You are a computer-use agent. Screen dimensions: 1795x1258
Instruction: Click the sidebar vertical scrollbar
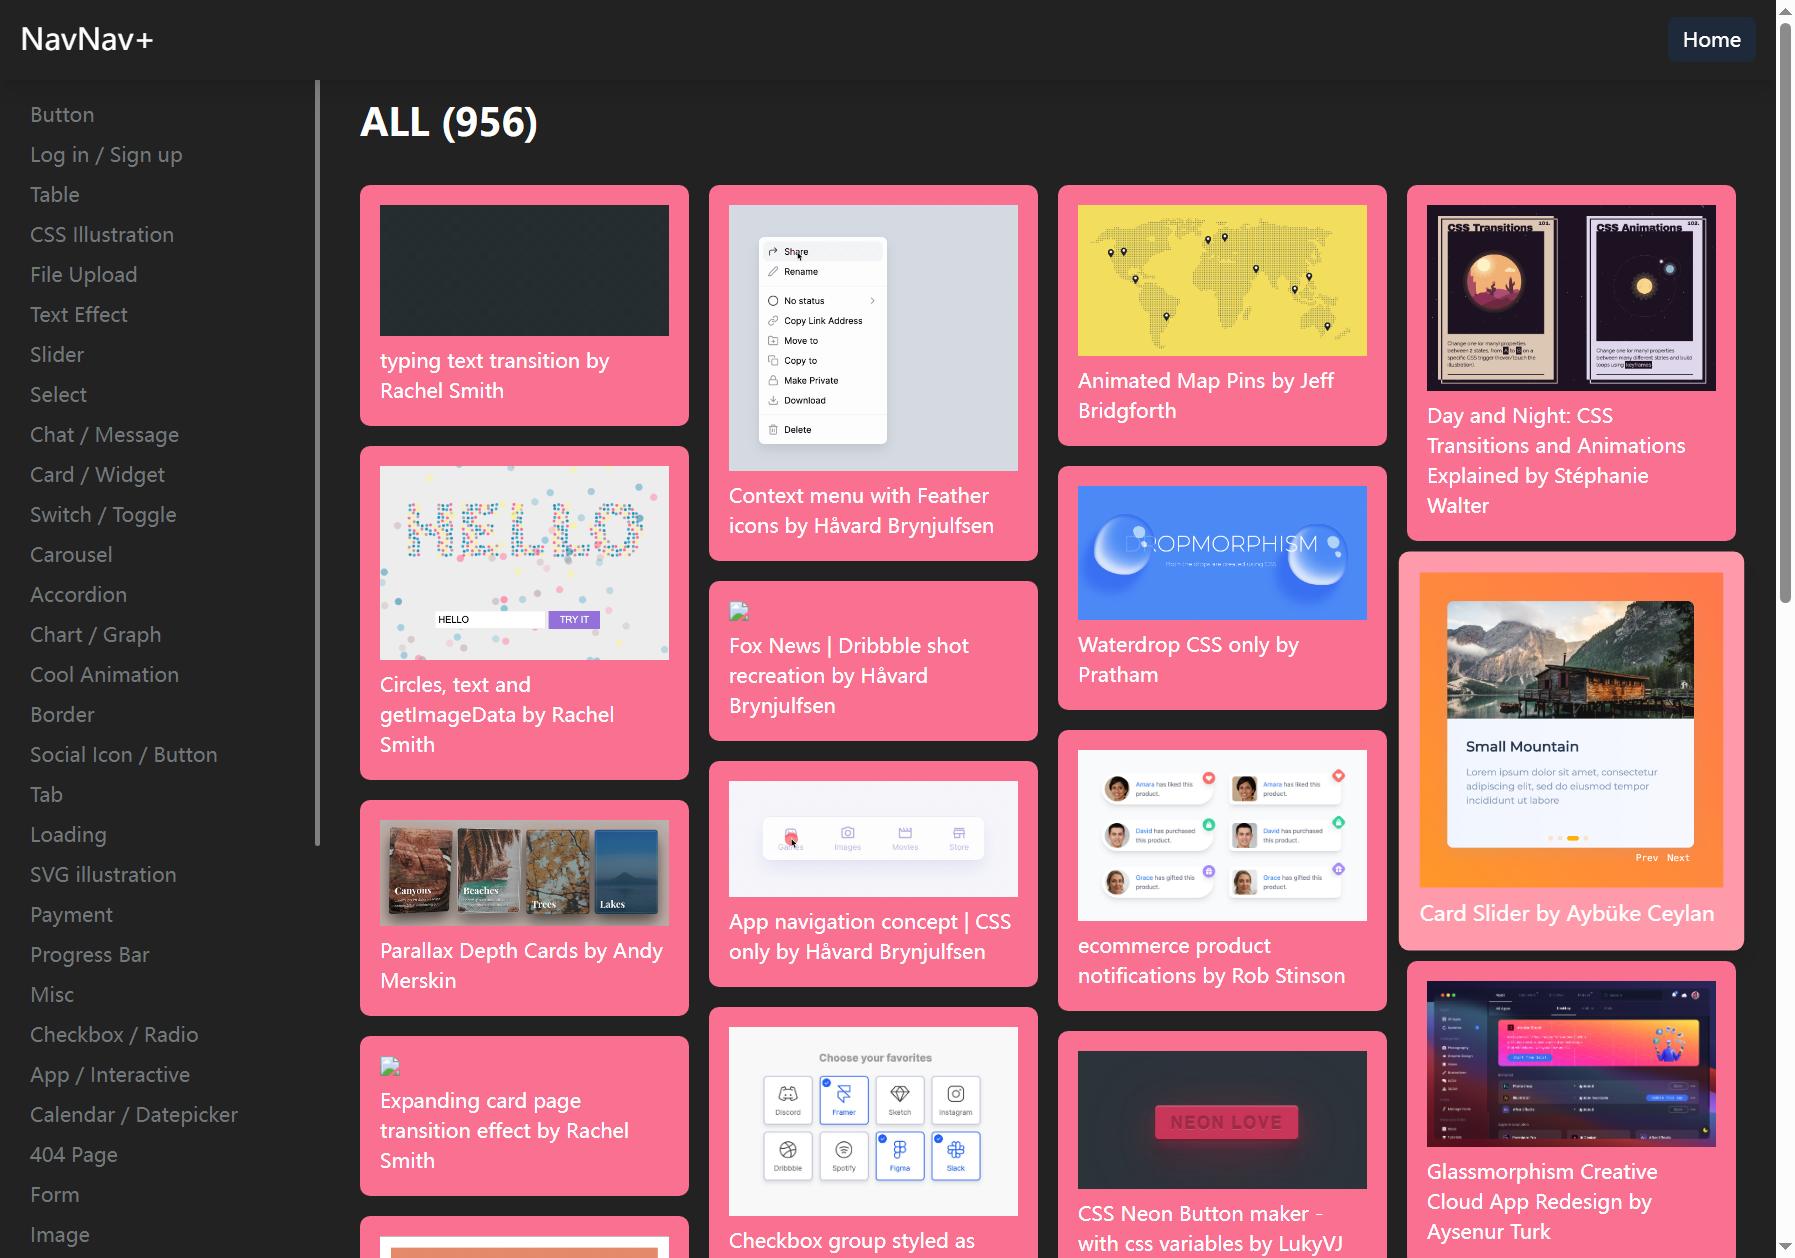318,463
